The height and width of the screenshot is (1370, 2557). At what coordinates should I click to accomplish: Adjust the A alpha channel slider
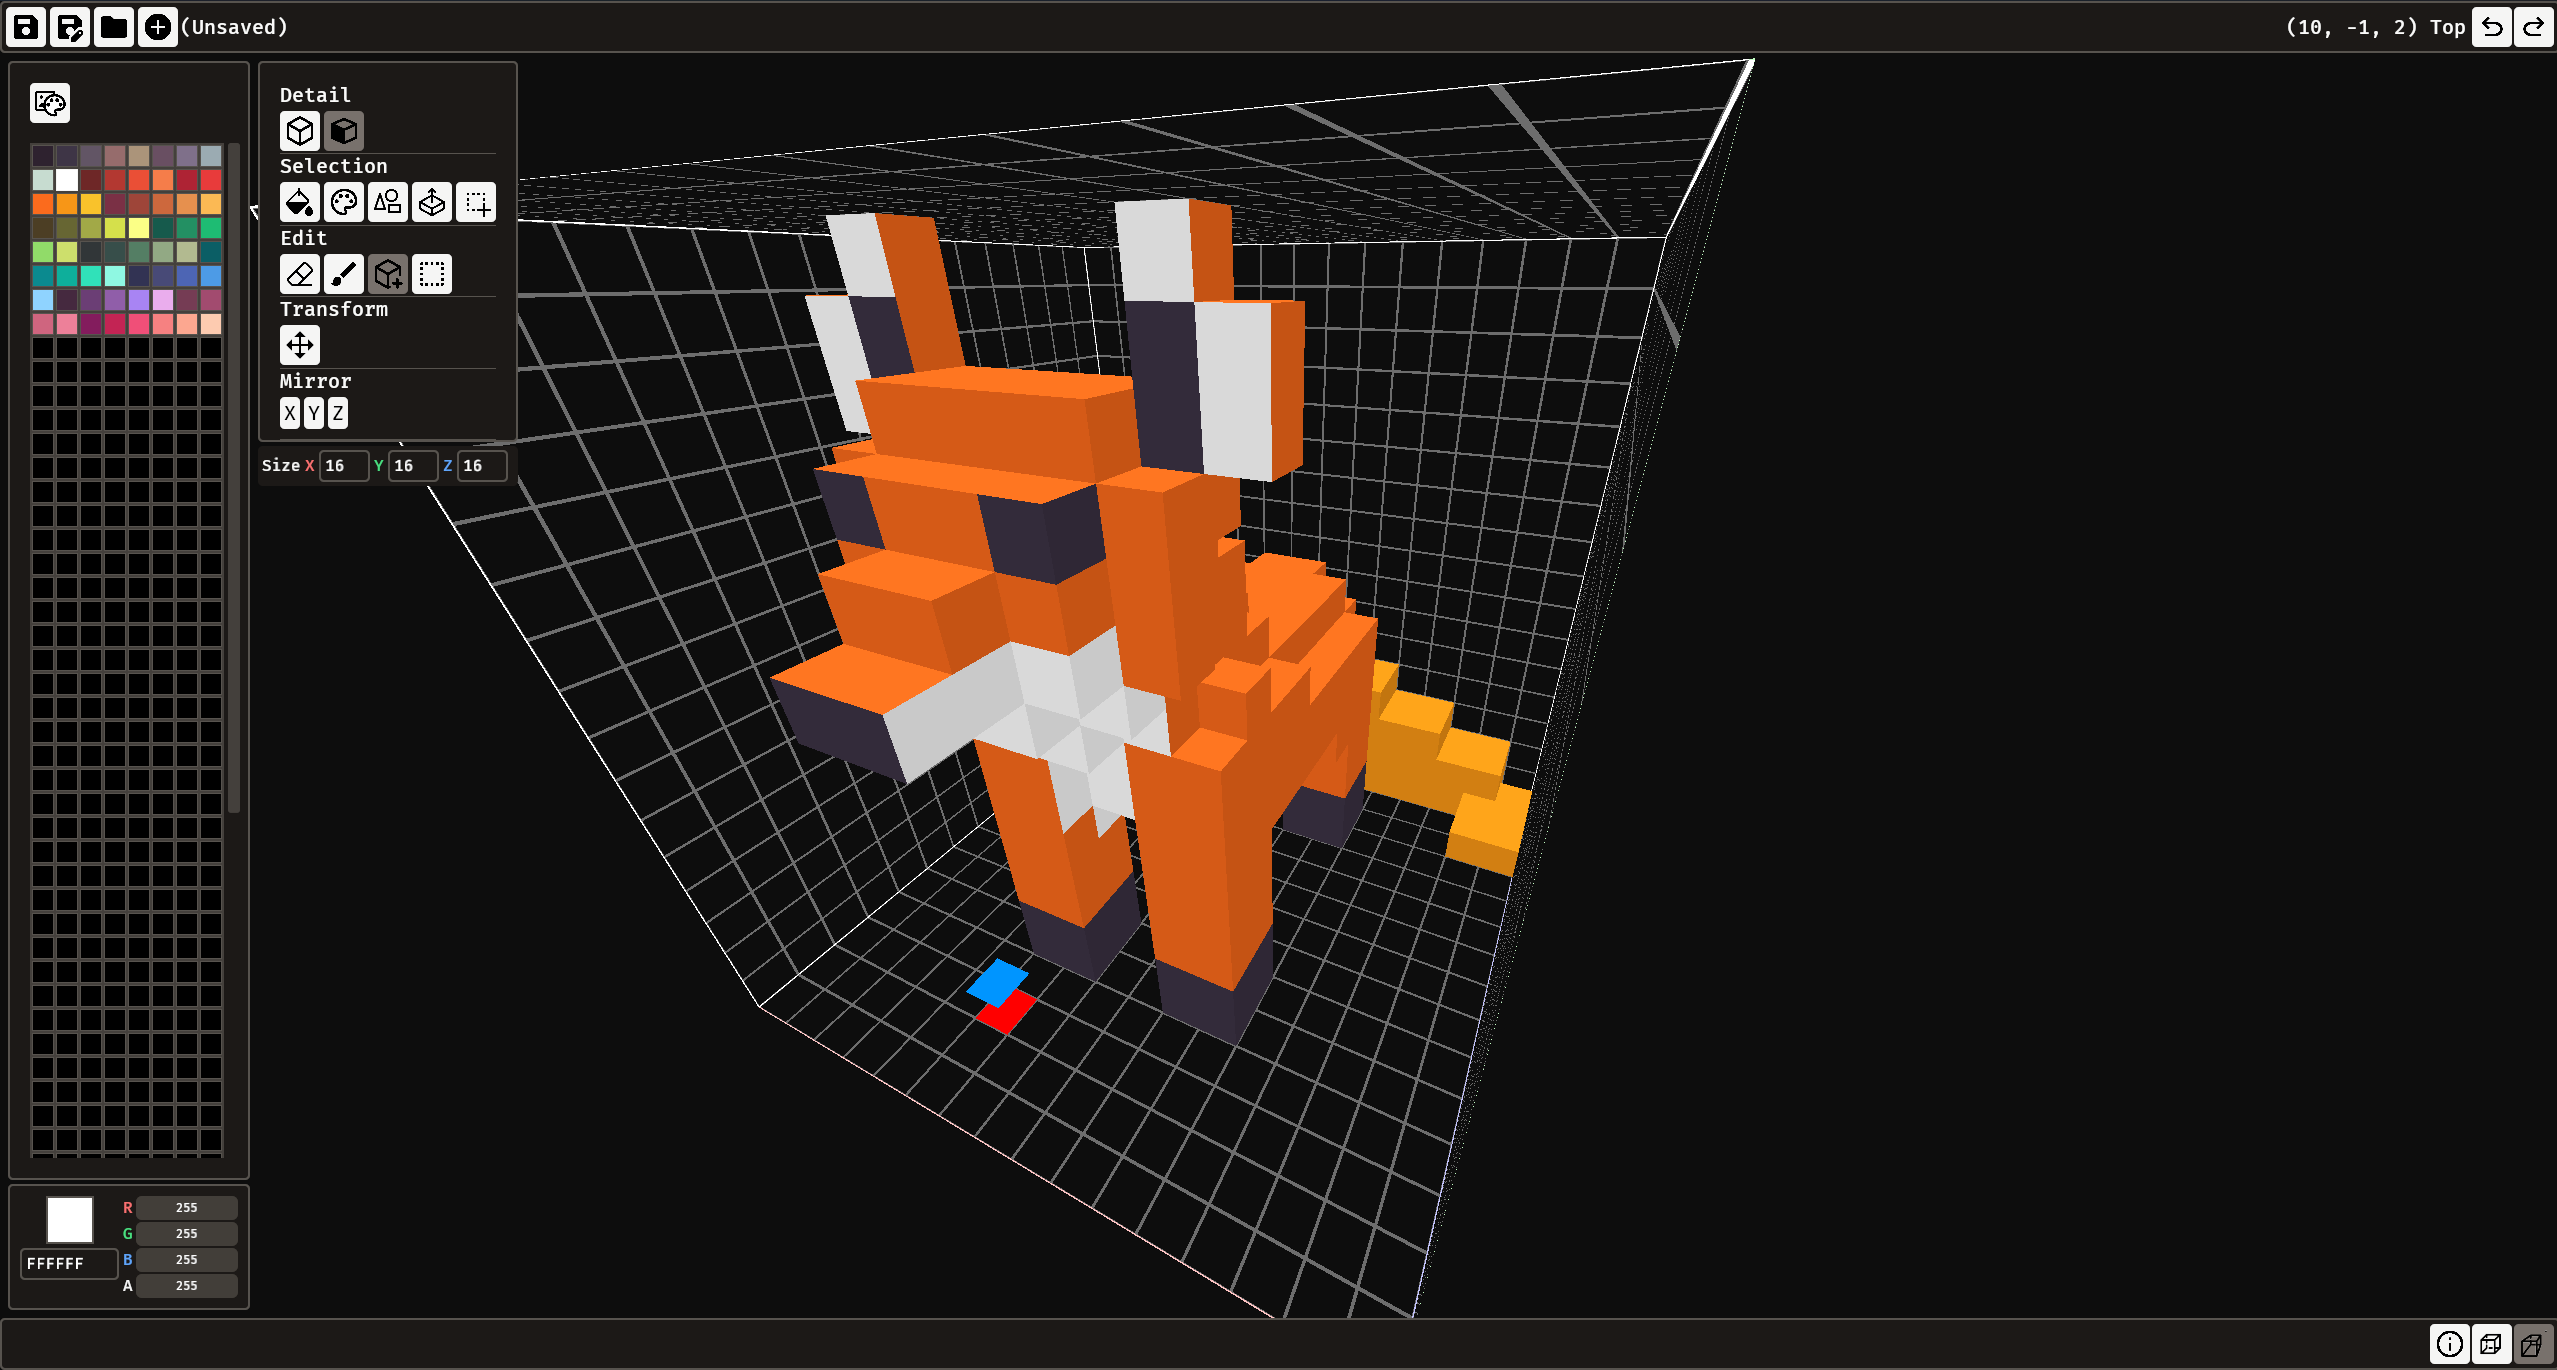tap(187, 1286)
